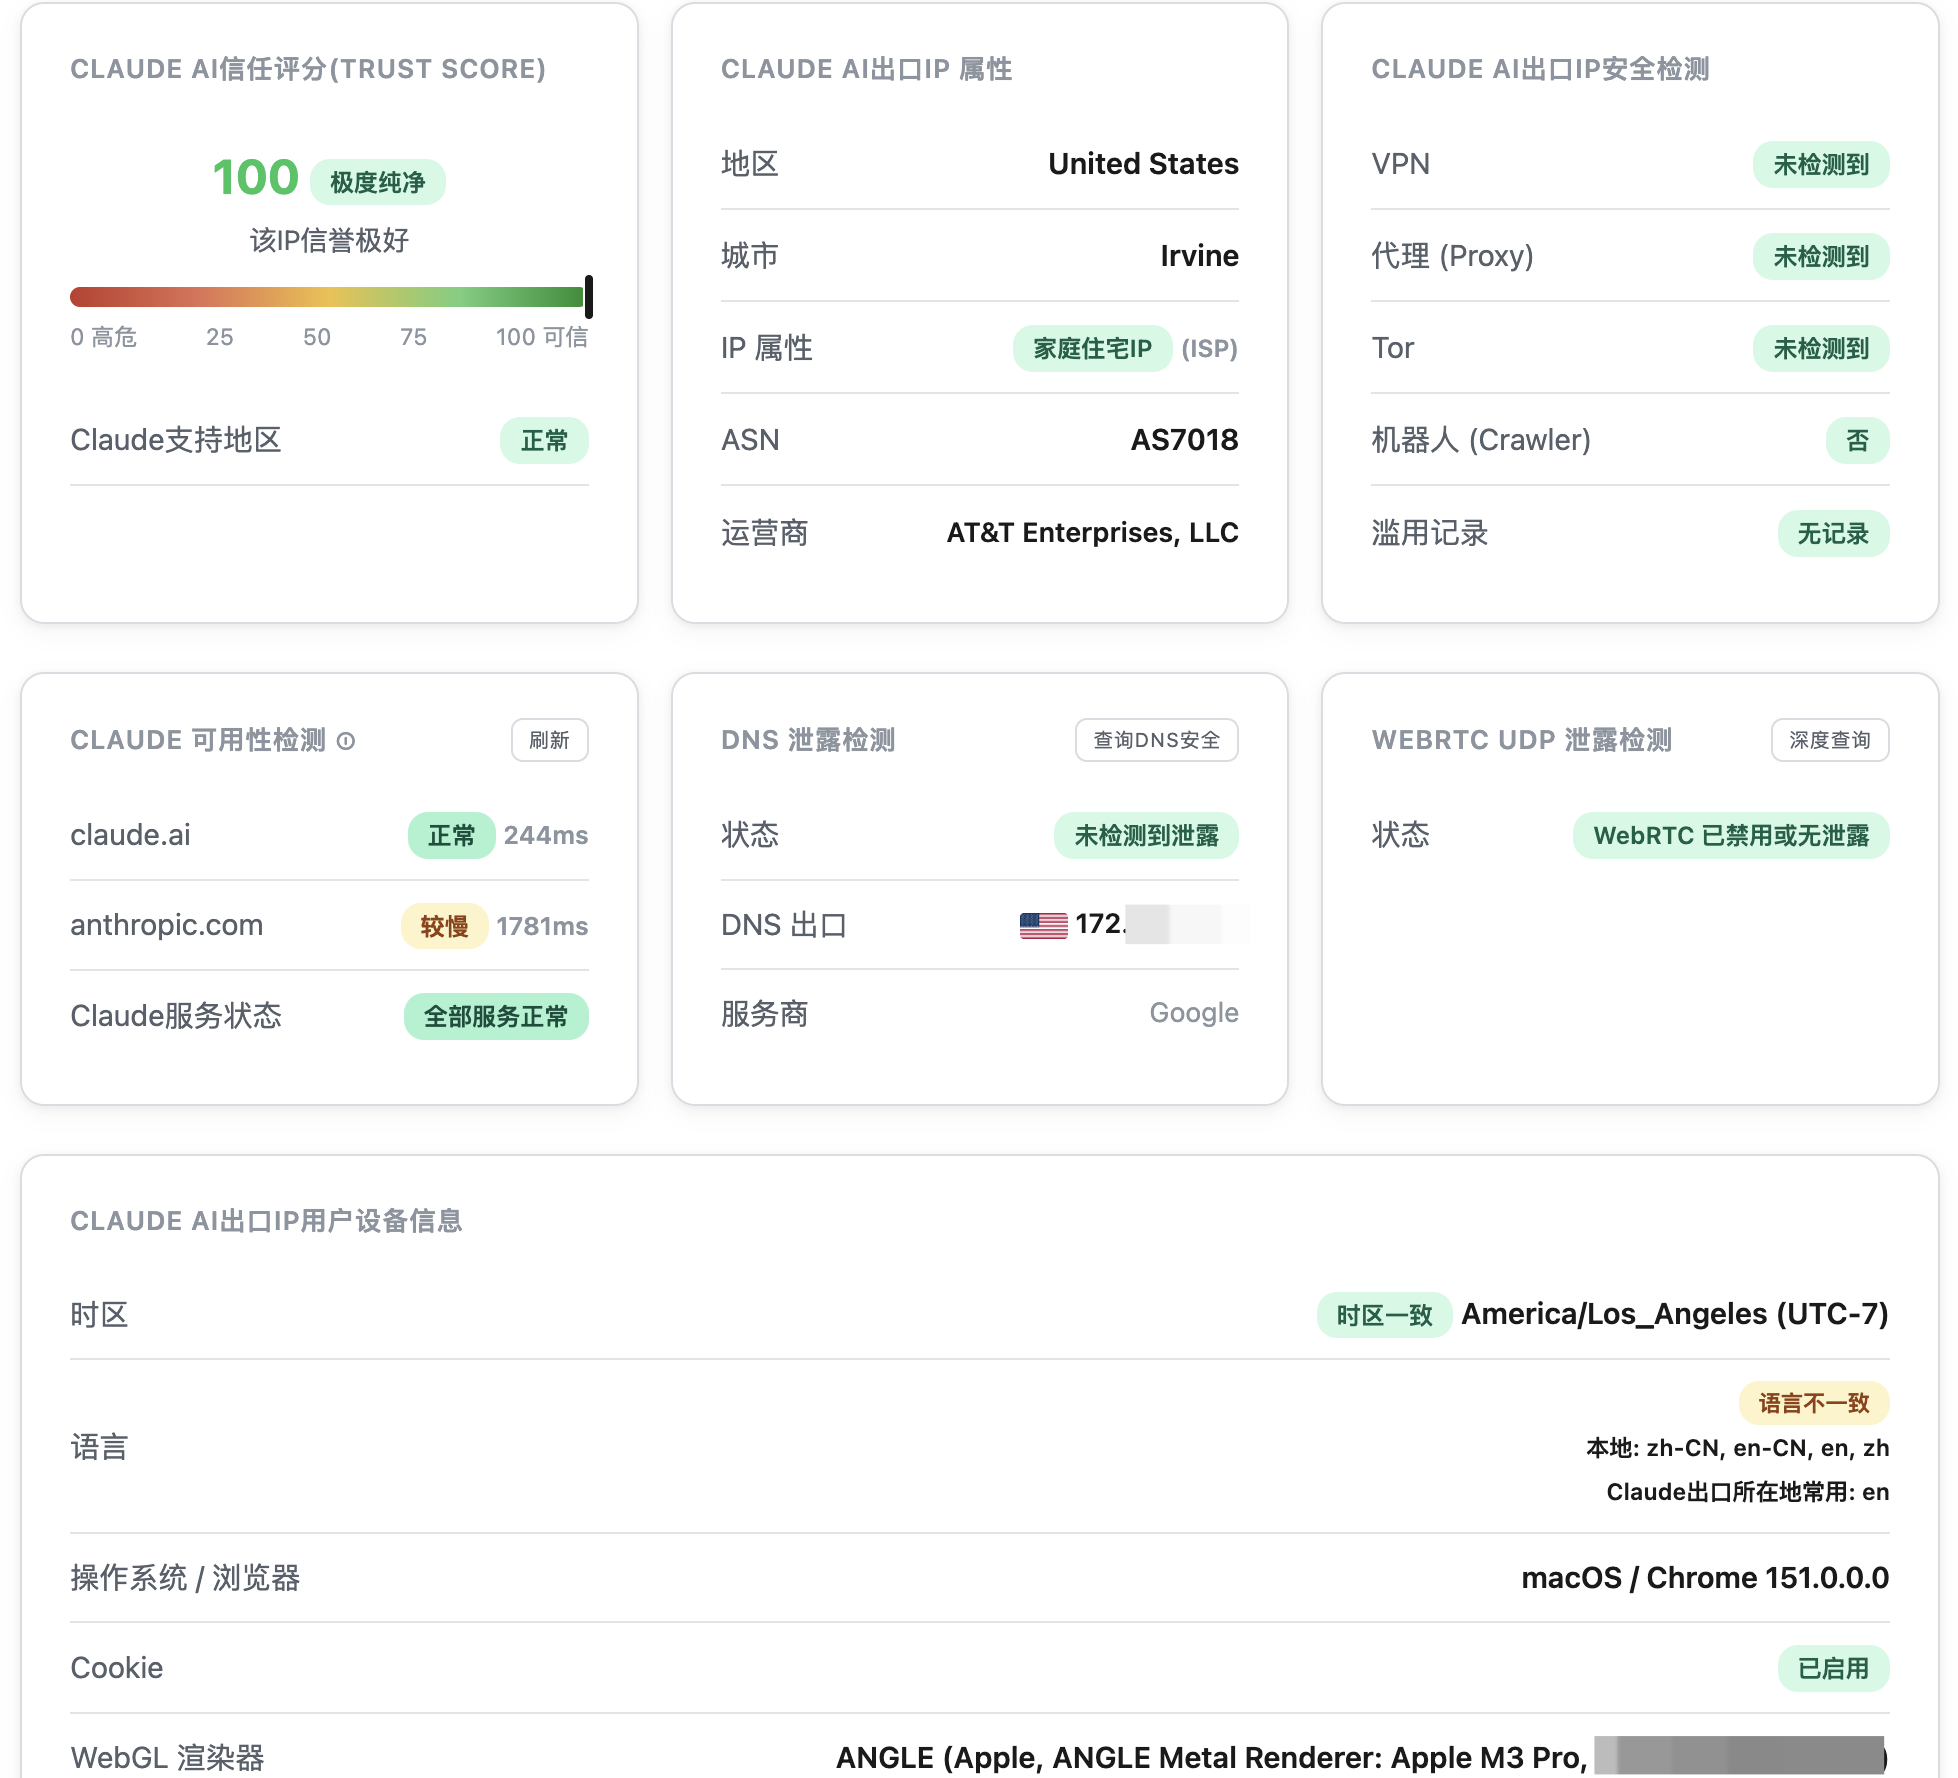1958x1778 pixels.
Task: Click the trust score gradient bar
Action: coord(327,297)
